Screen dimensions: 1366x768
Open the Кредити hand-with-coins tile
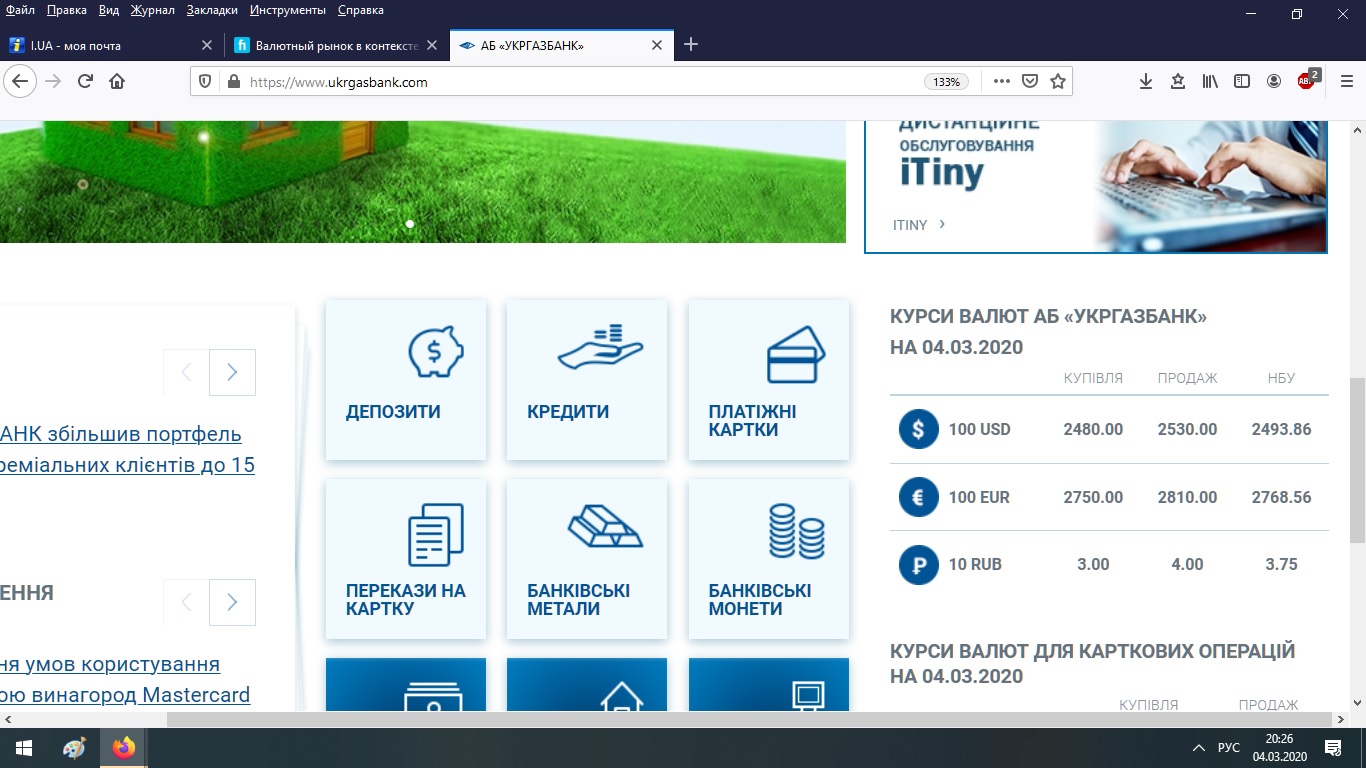[x=587, y=380]
